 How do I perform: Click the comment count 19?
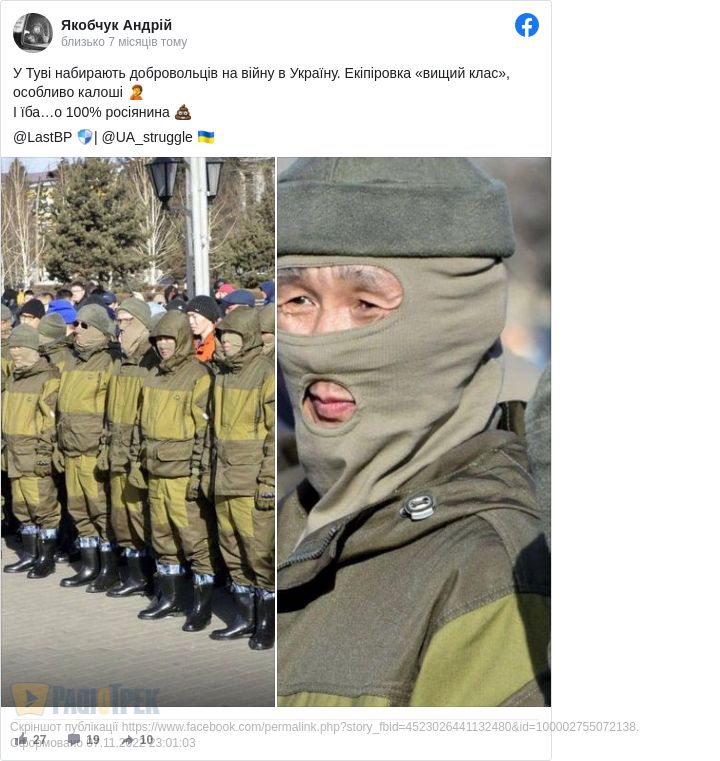coord(93,740)
